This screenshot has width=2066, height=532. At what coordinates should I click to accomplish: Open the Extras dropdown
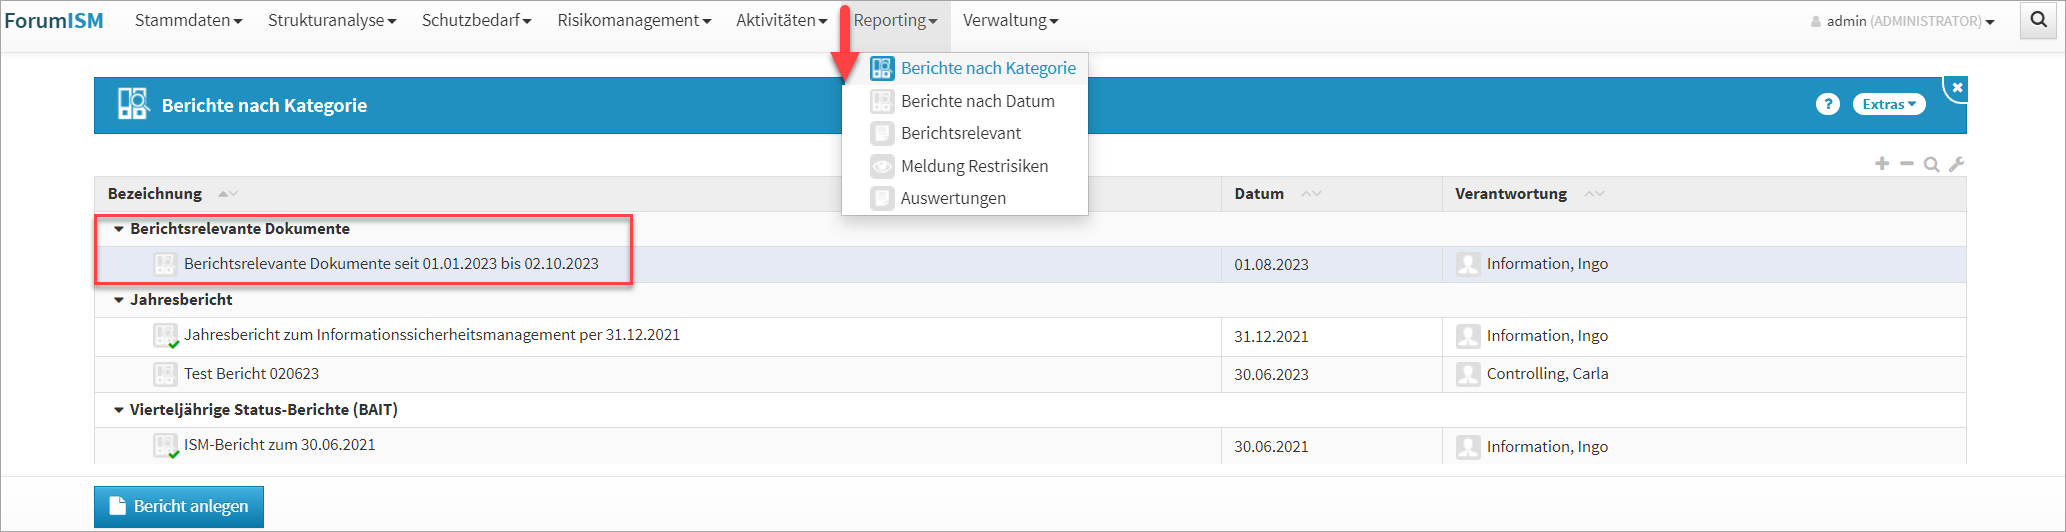click(1888, 104)
